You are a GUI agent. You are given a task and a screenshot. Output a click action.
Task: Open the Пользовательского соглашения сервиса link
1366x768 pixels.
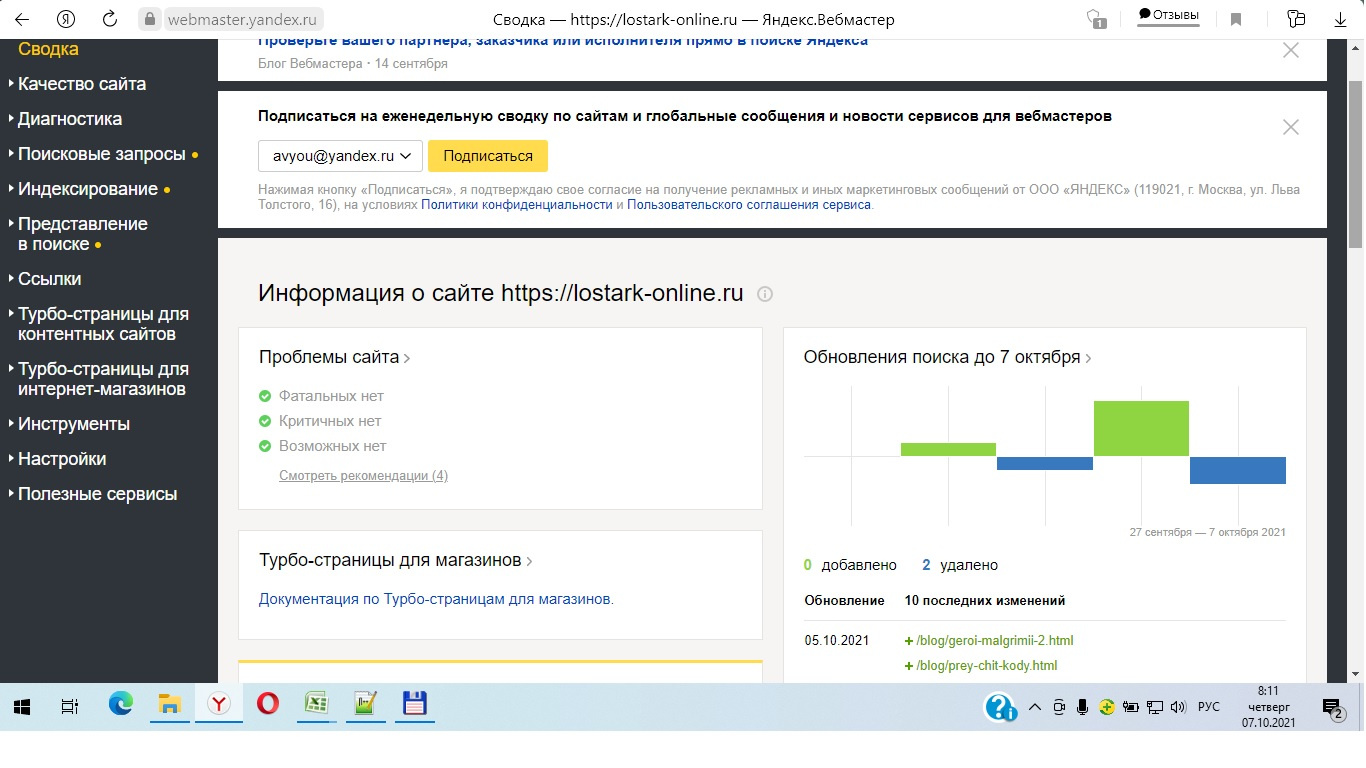point(749,205)
